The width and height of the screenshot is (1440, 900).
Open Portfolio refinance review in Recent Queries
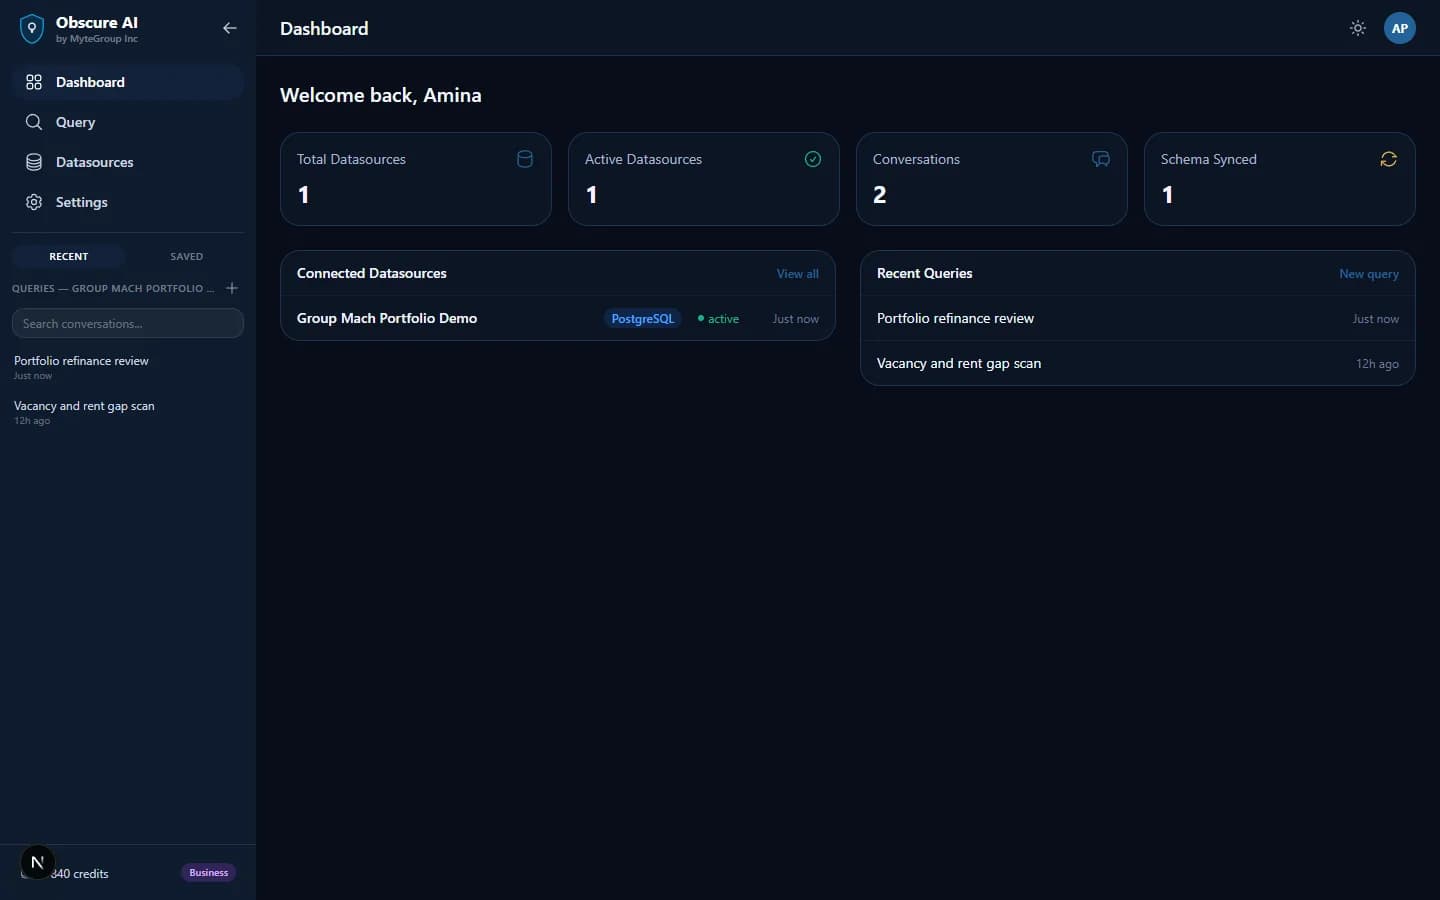pos(1138,318)
